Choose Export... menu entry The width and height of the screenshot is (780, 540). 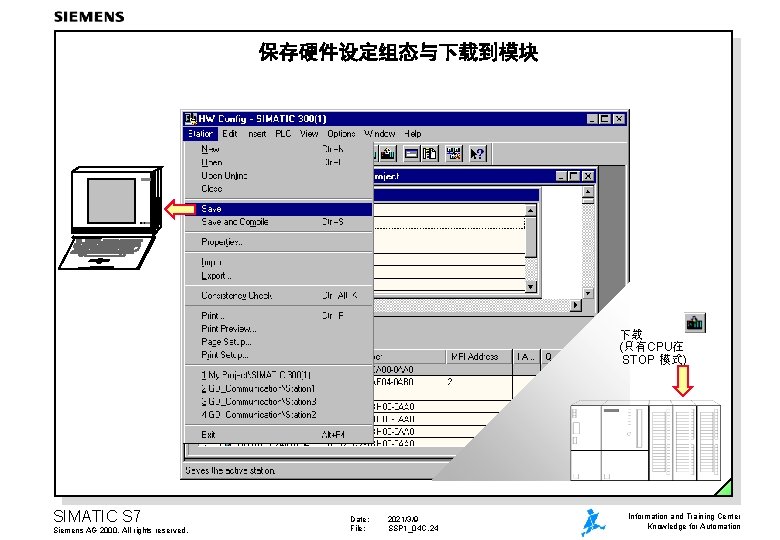coord(279,275)
